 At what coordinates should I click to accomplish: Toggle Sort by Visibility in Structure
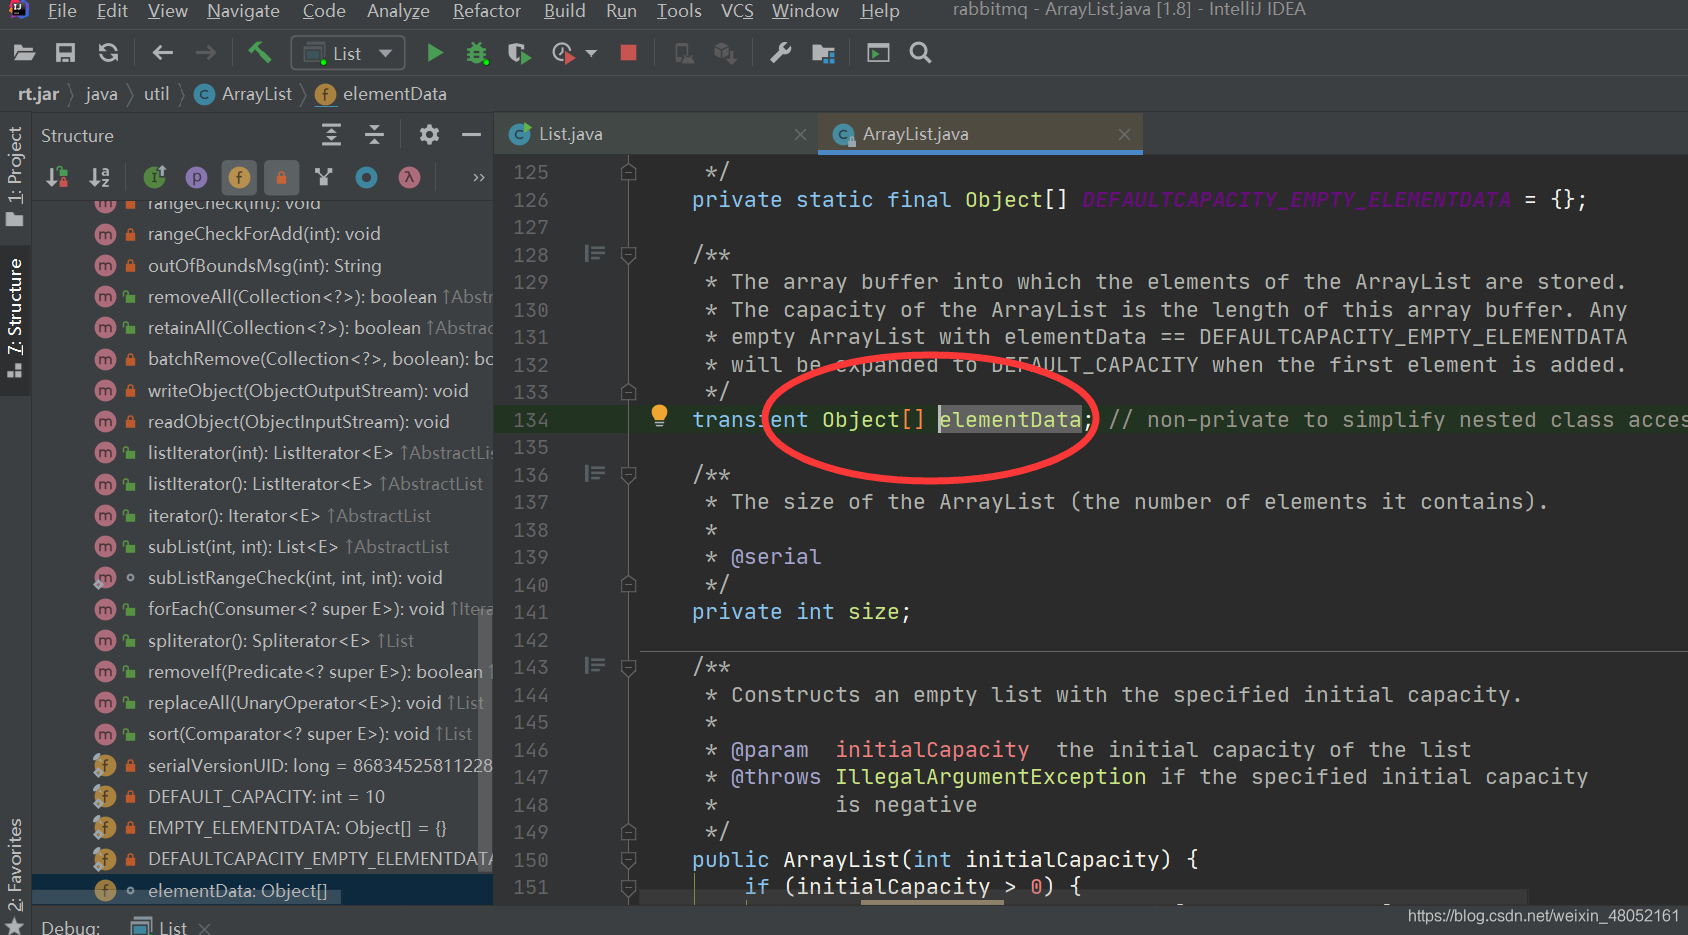(x=57, y=177)
